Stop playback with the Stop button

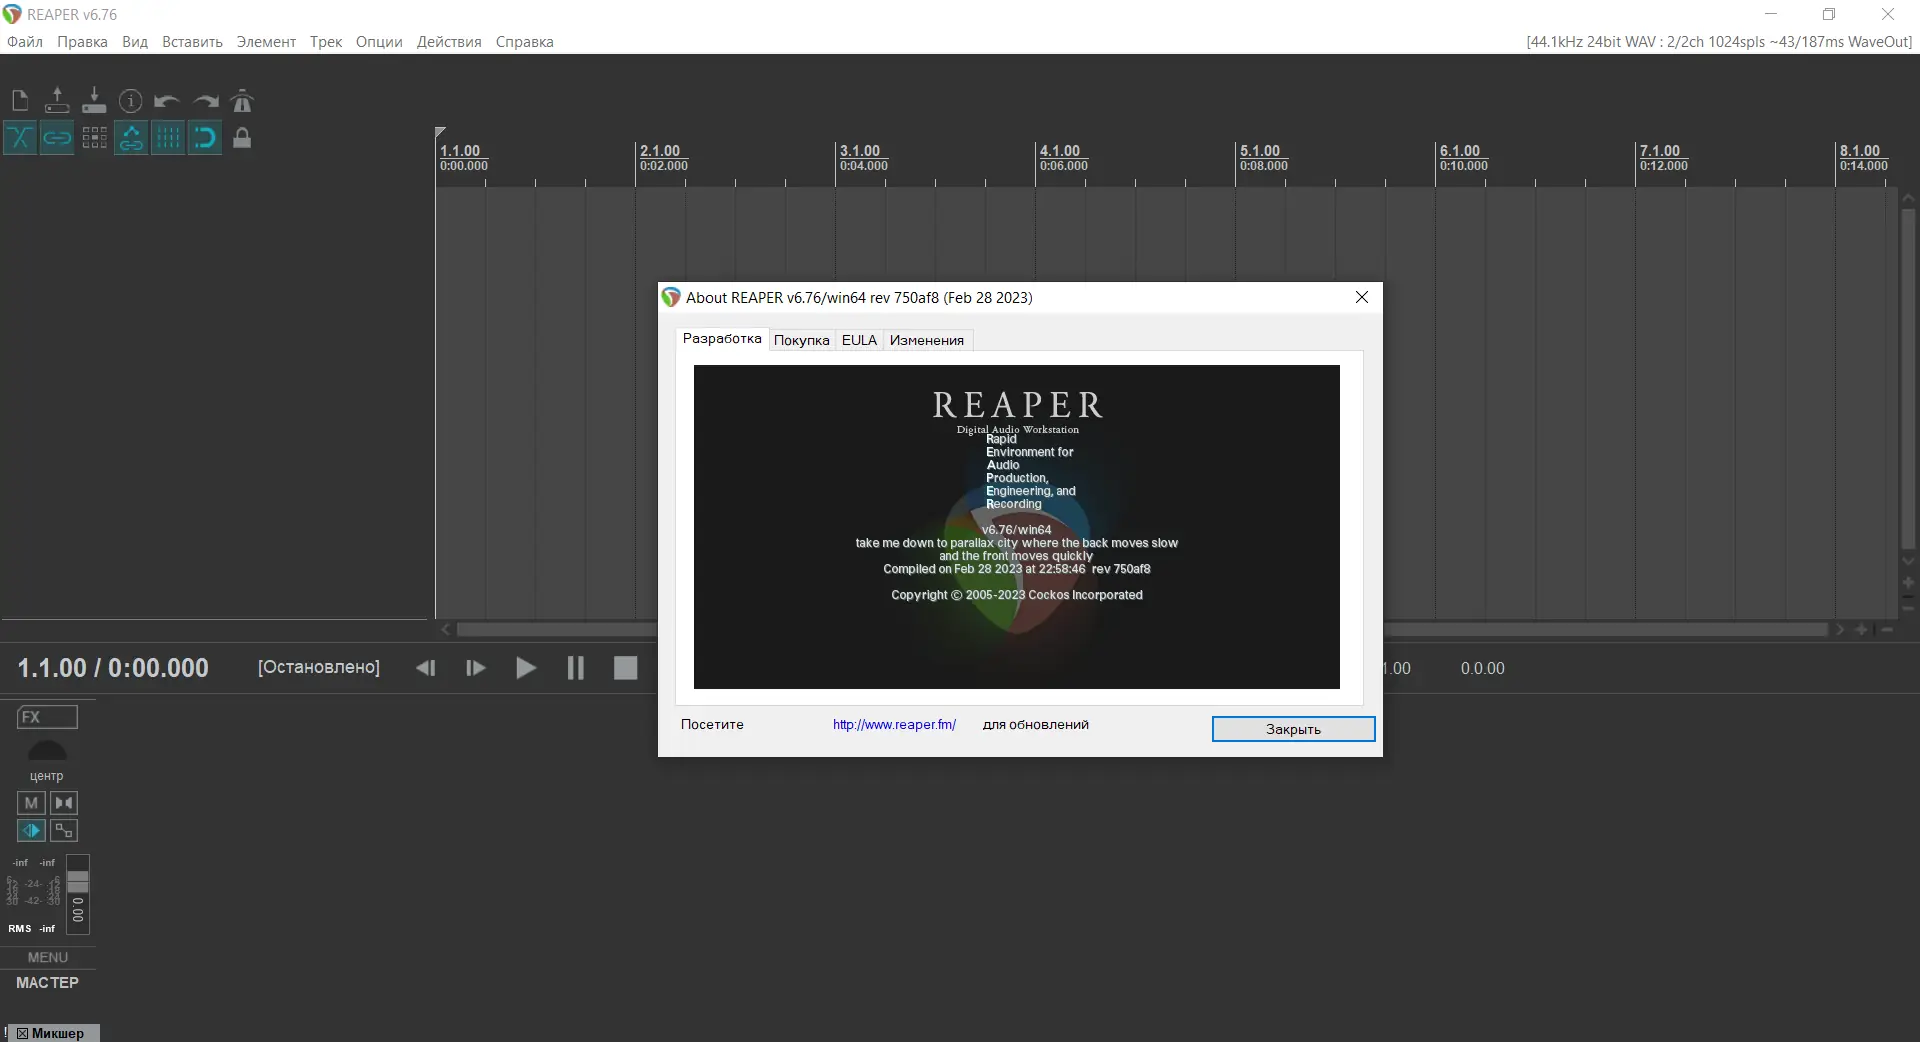[626, 668]
